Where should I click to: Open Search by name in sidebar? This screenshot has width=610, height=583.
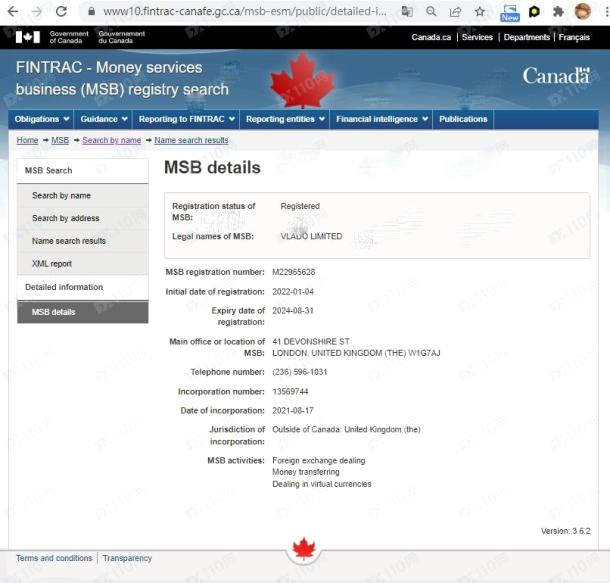click(83, 196)
